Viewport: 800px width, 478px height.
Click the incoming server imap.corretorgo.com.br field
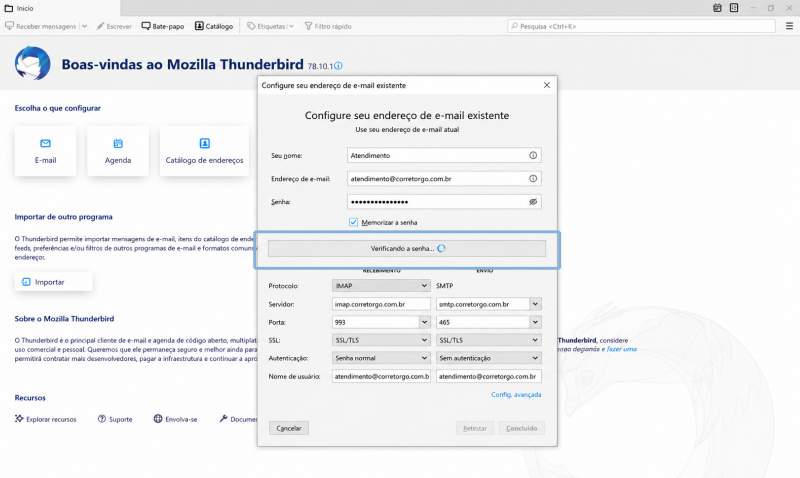click(x=381, y=304)
